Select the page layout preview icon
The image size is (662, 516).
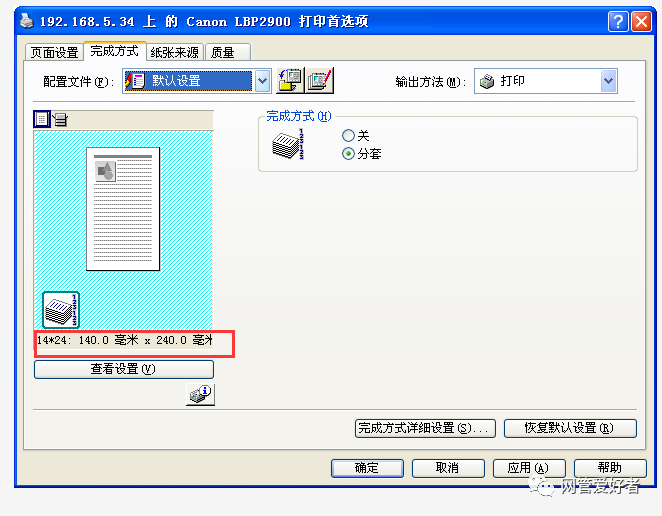42,119
